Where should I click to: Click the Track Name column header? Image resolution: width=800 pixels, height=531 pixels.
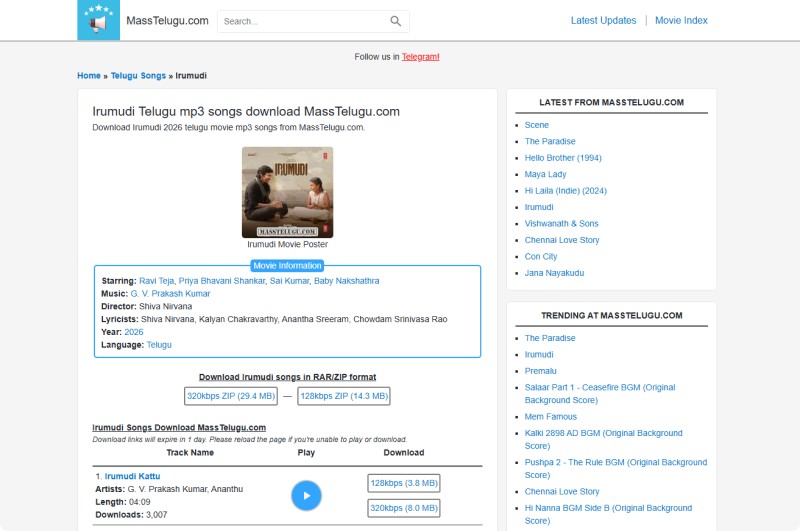190,452
